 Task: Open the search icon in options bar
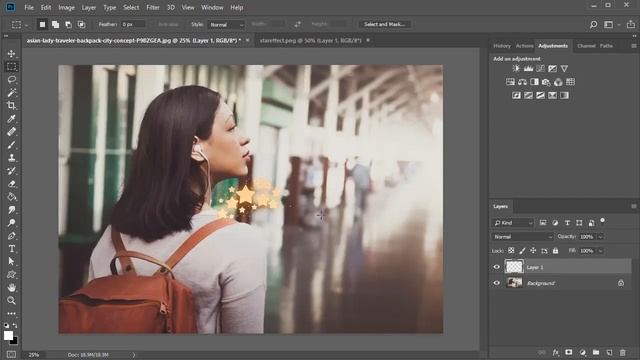tap(593, 24)
